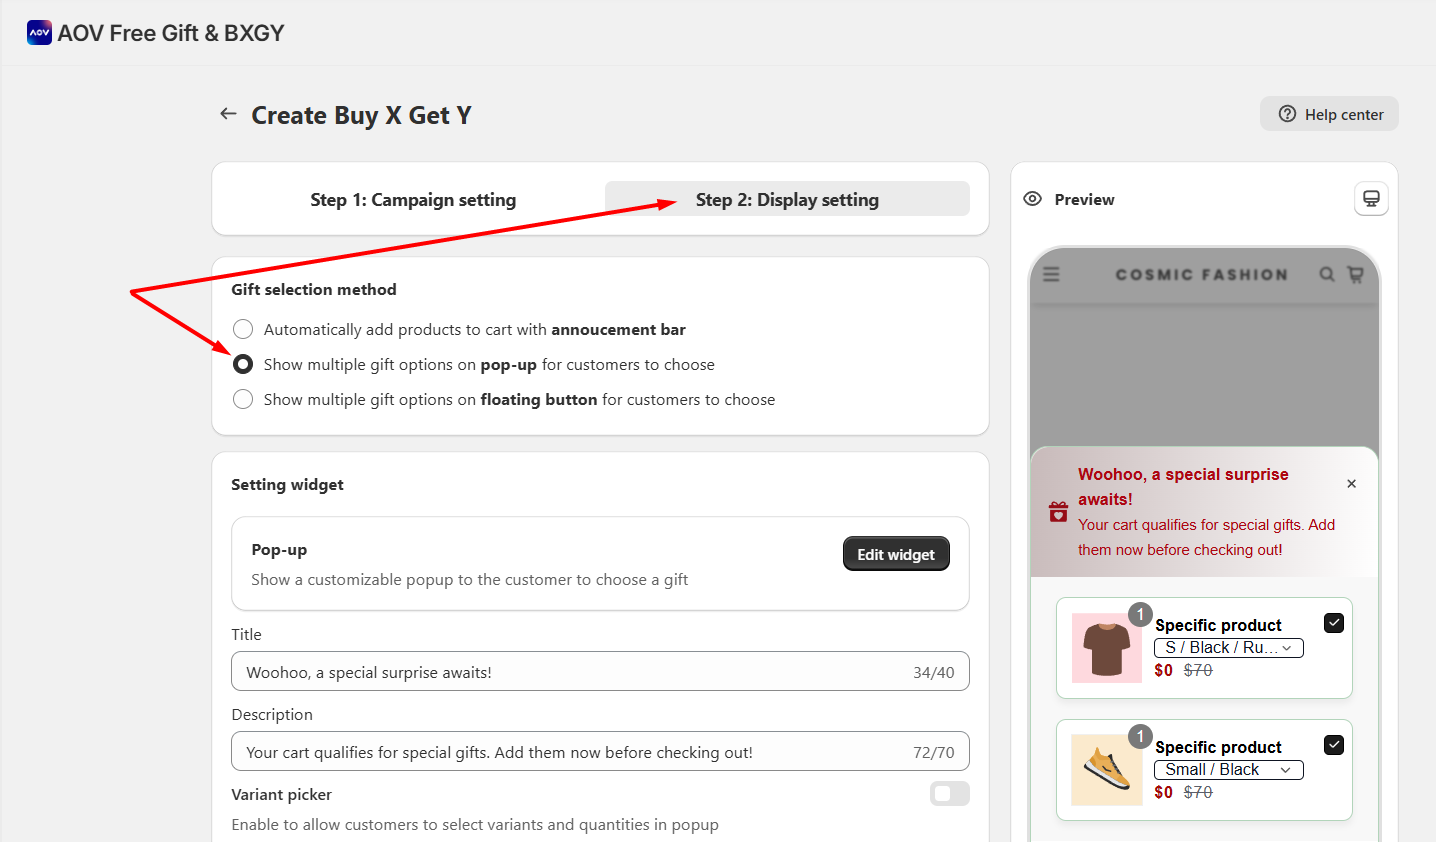The image size is (1436, 842).
Task: Switch to Step 1: Campaign setting tab
Action: 413,200
